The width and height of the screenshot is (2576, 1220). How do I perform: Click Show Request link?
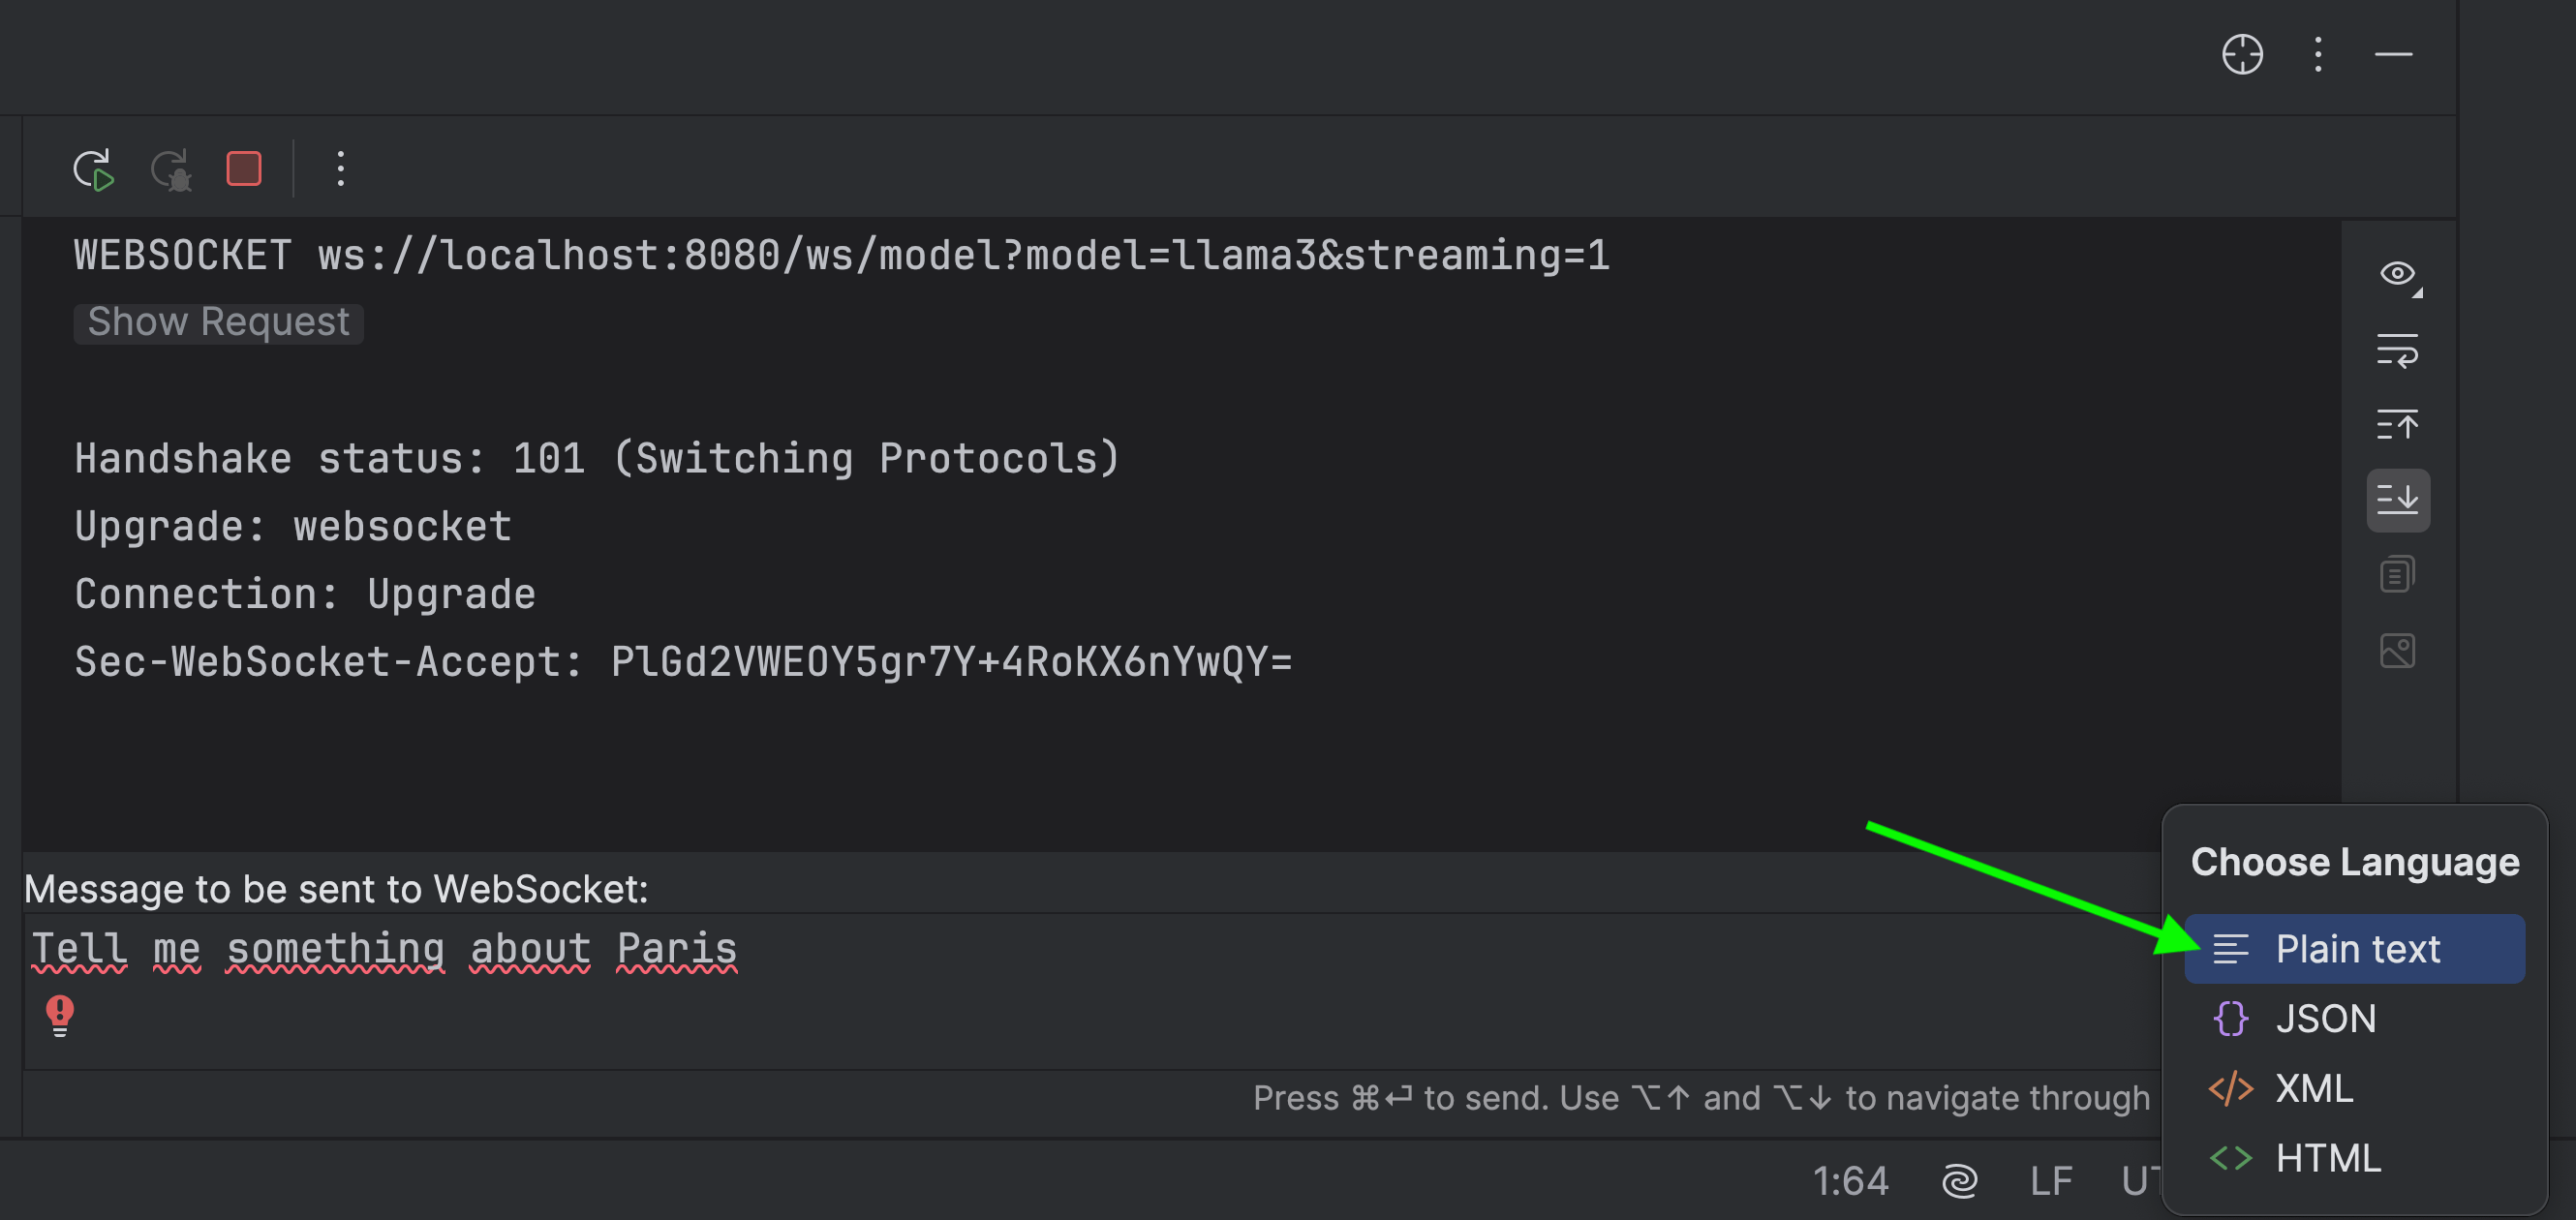(x=218, y=323)
